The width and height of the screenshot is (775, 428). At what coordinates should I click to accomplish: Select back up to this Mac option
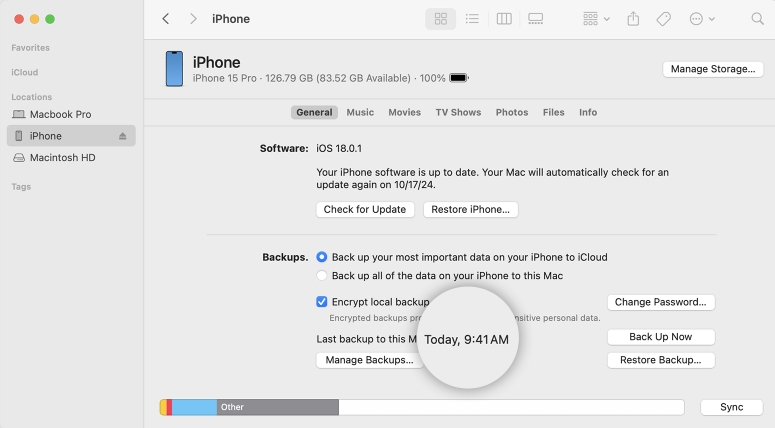322,276
